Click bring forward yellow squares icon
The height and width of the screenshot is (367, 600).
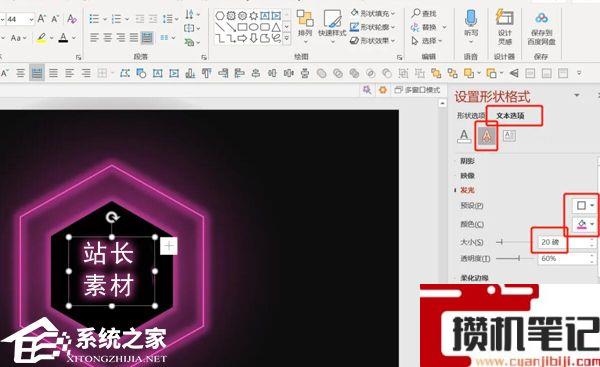[436, 73]
